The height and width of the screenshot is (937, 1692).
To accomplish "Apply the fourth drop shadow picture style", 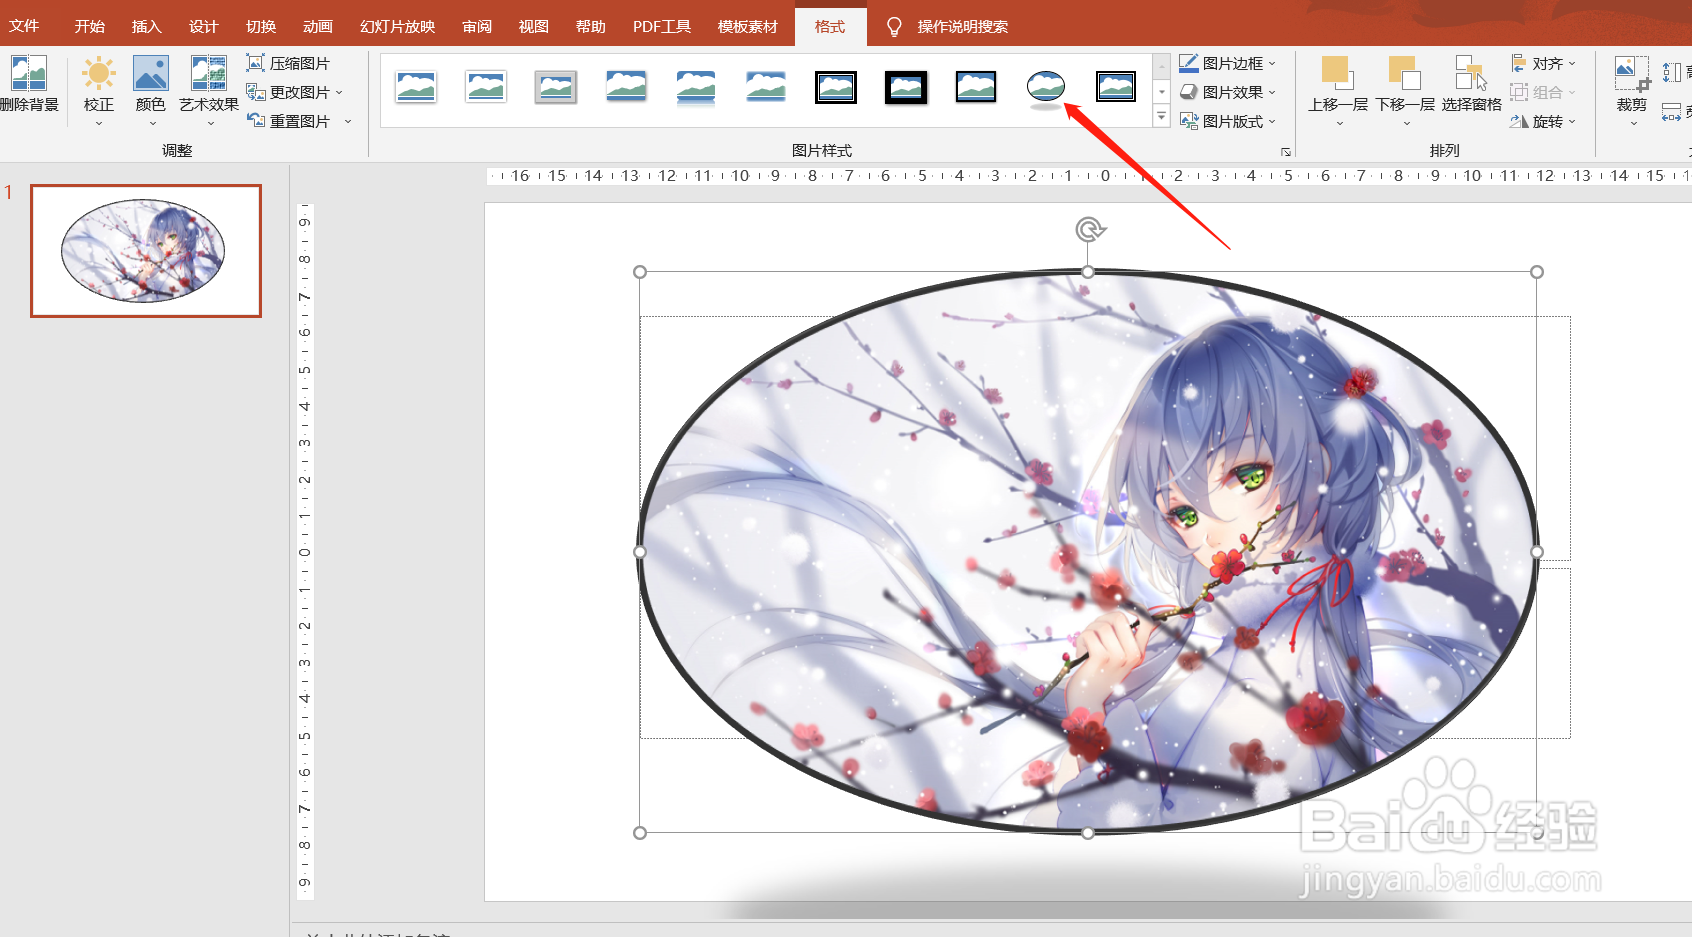I will pos(626,88).
